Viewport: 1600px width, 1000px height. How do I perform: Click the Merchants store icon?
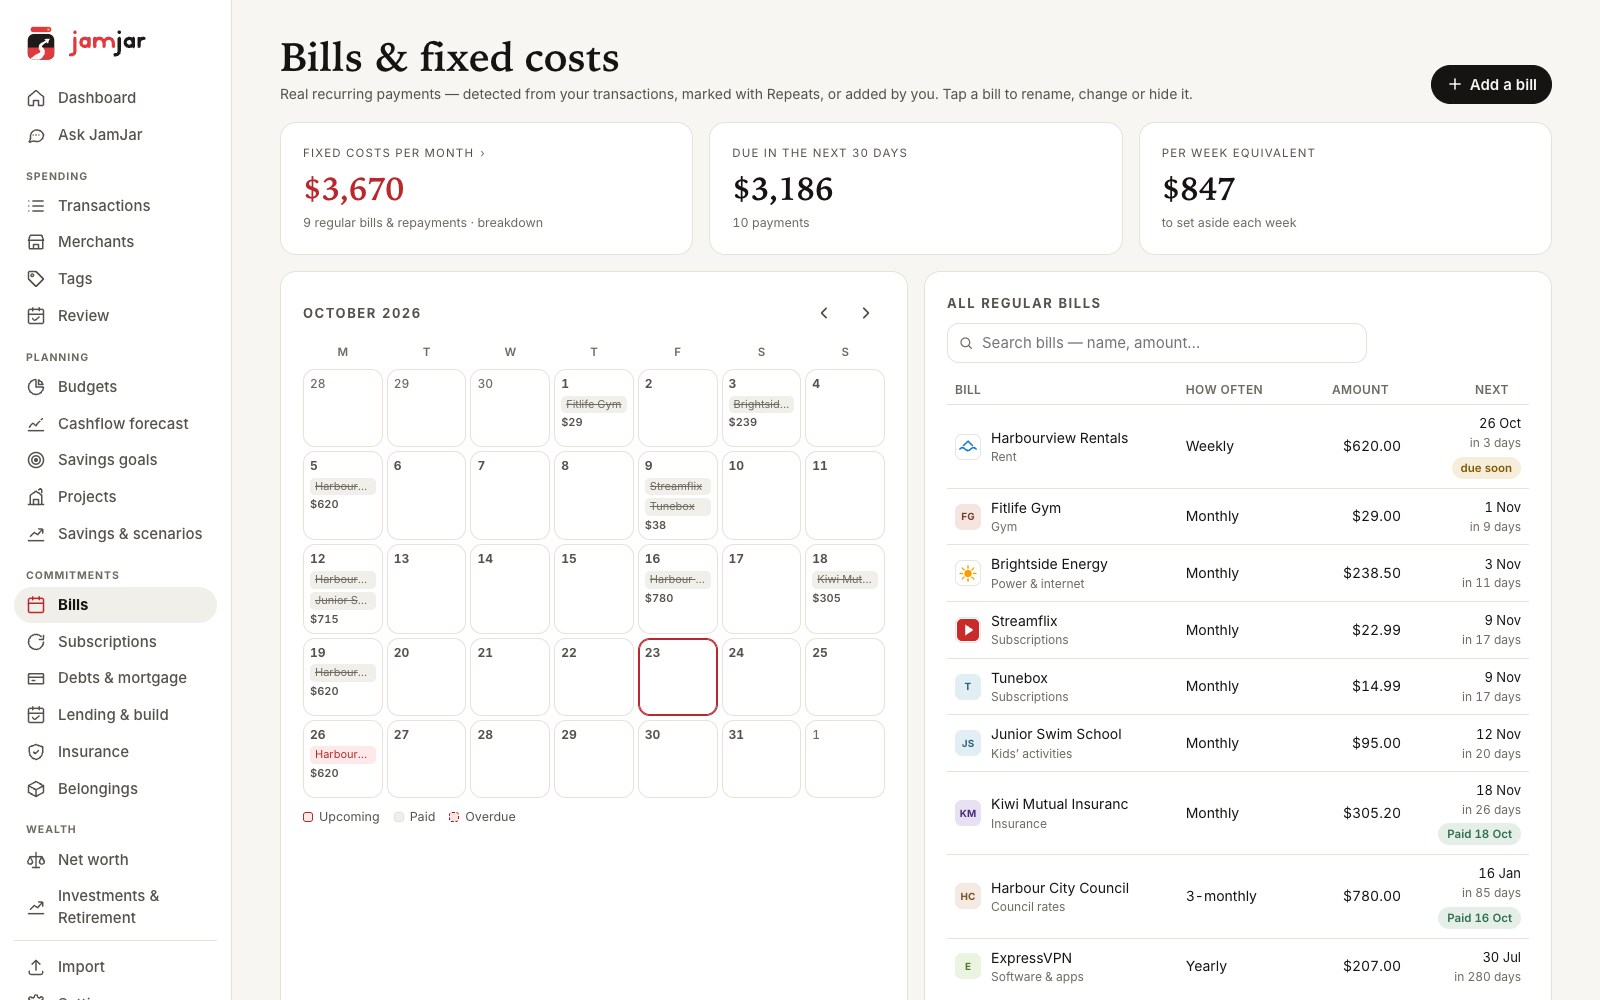point(36,242)
